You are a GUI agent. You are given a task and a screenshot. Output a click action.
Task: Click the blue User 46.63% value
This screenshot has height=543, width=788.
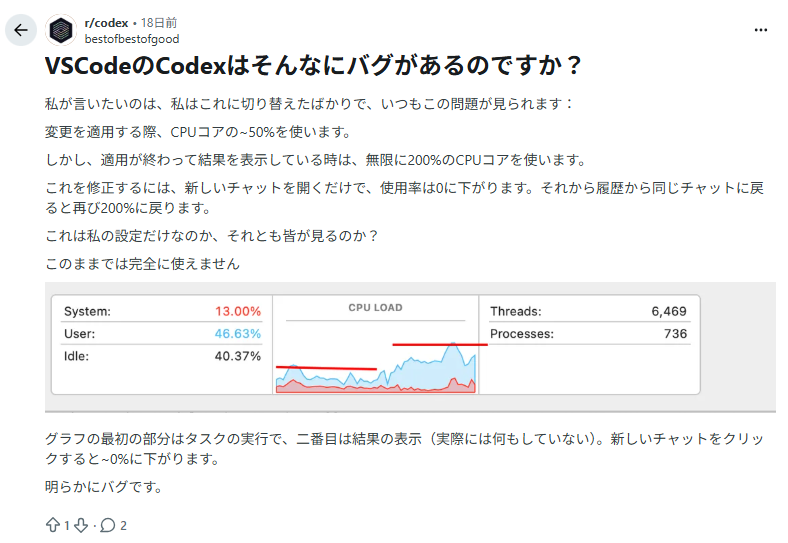coord(237,333)
